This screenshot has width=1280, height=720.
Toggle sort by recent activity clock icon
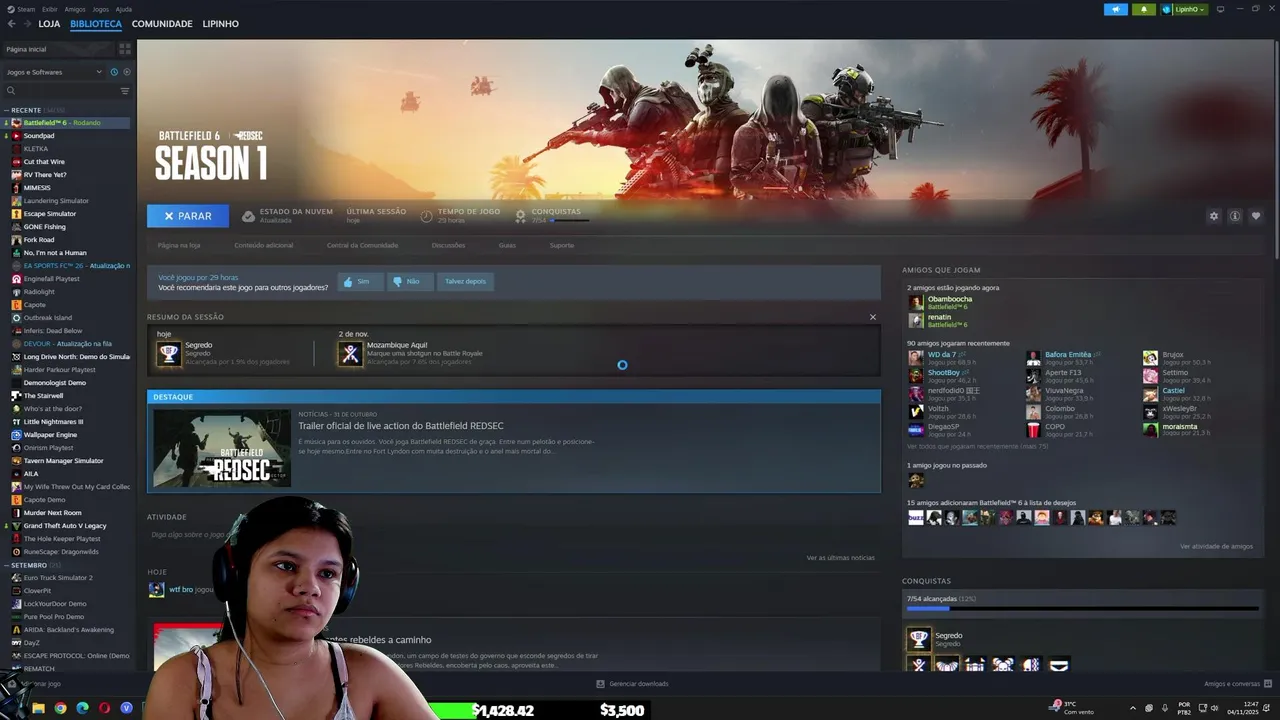[x=114, y=72]
